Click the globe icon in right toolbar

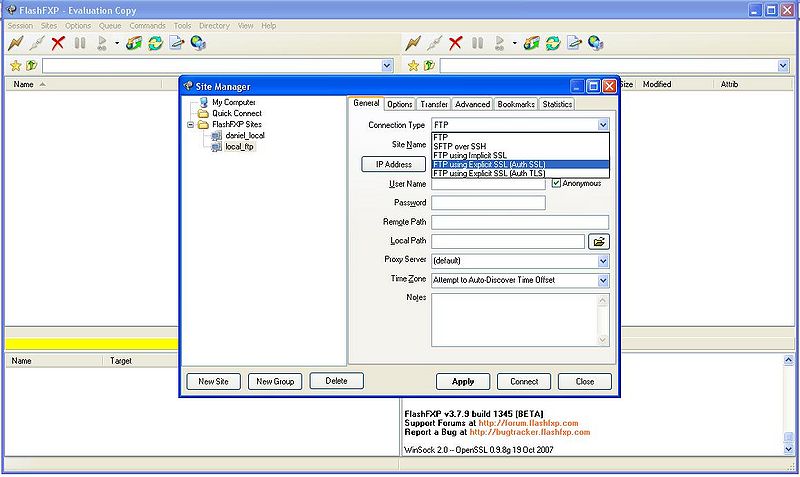pyautogui.click(x=596, y=43)
